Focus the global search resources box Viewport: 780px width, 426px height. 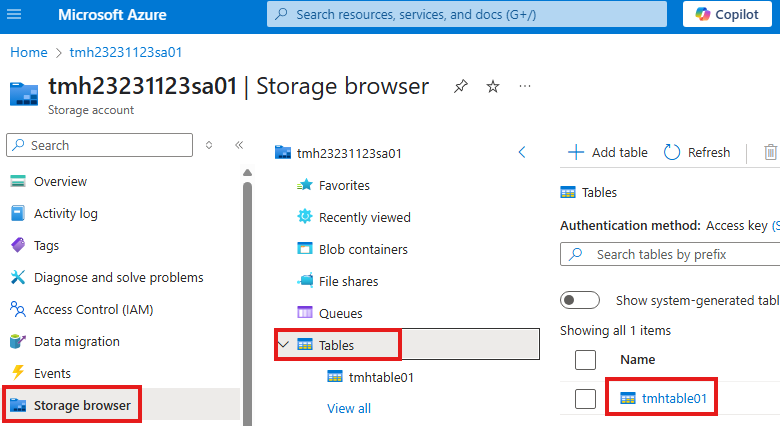467,14
